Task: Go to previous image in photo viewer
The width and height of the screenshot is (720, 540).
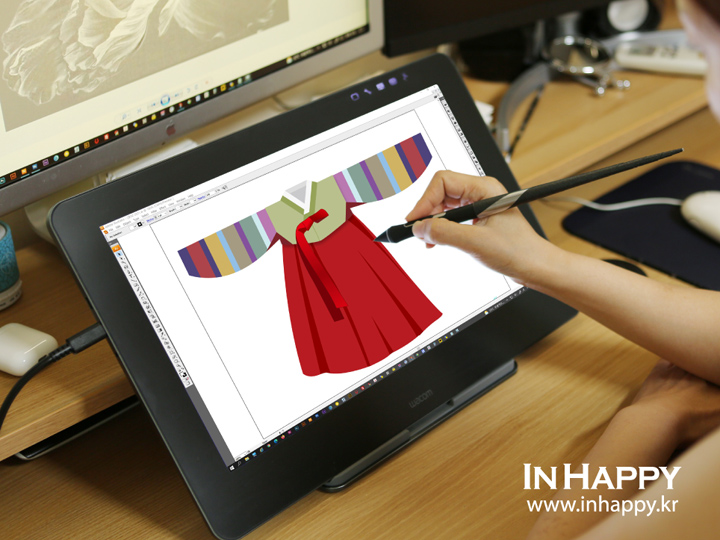Action: 152,105
